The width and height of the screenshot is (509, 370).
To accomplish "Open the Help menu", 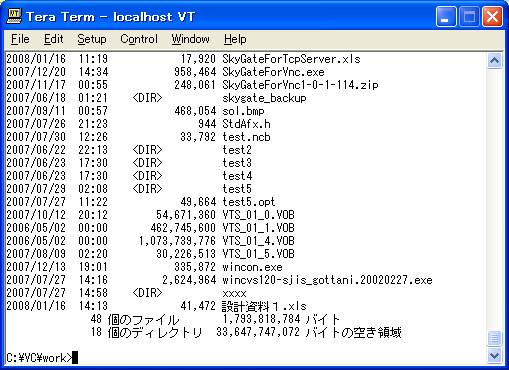I will pyautogui.click(x=235, y=39).
